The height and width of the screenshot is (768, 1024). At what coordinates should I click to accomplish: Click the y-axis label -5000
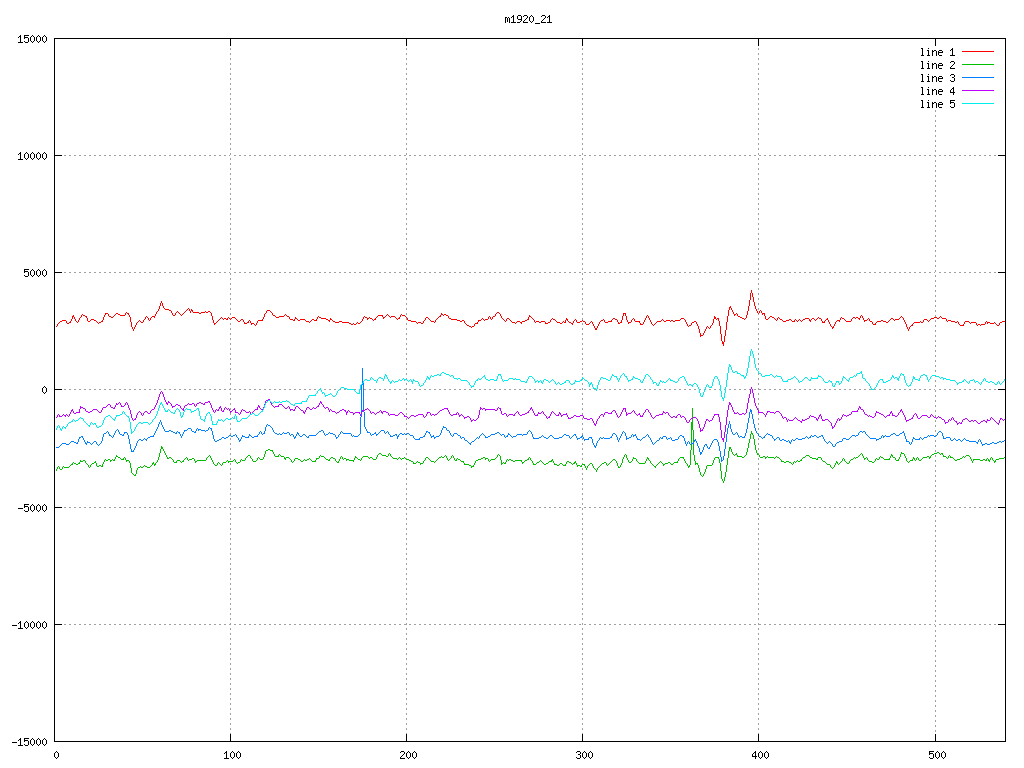tap(33, 507)
